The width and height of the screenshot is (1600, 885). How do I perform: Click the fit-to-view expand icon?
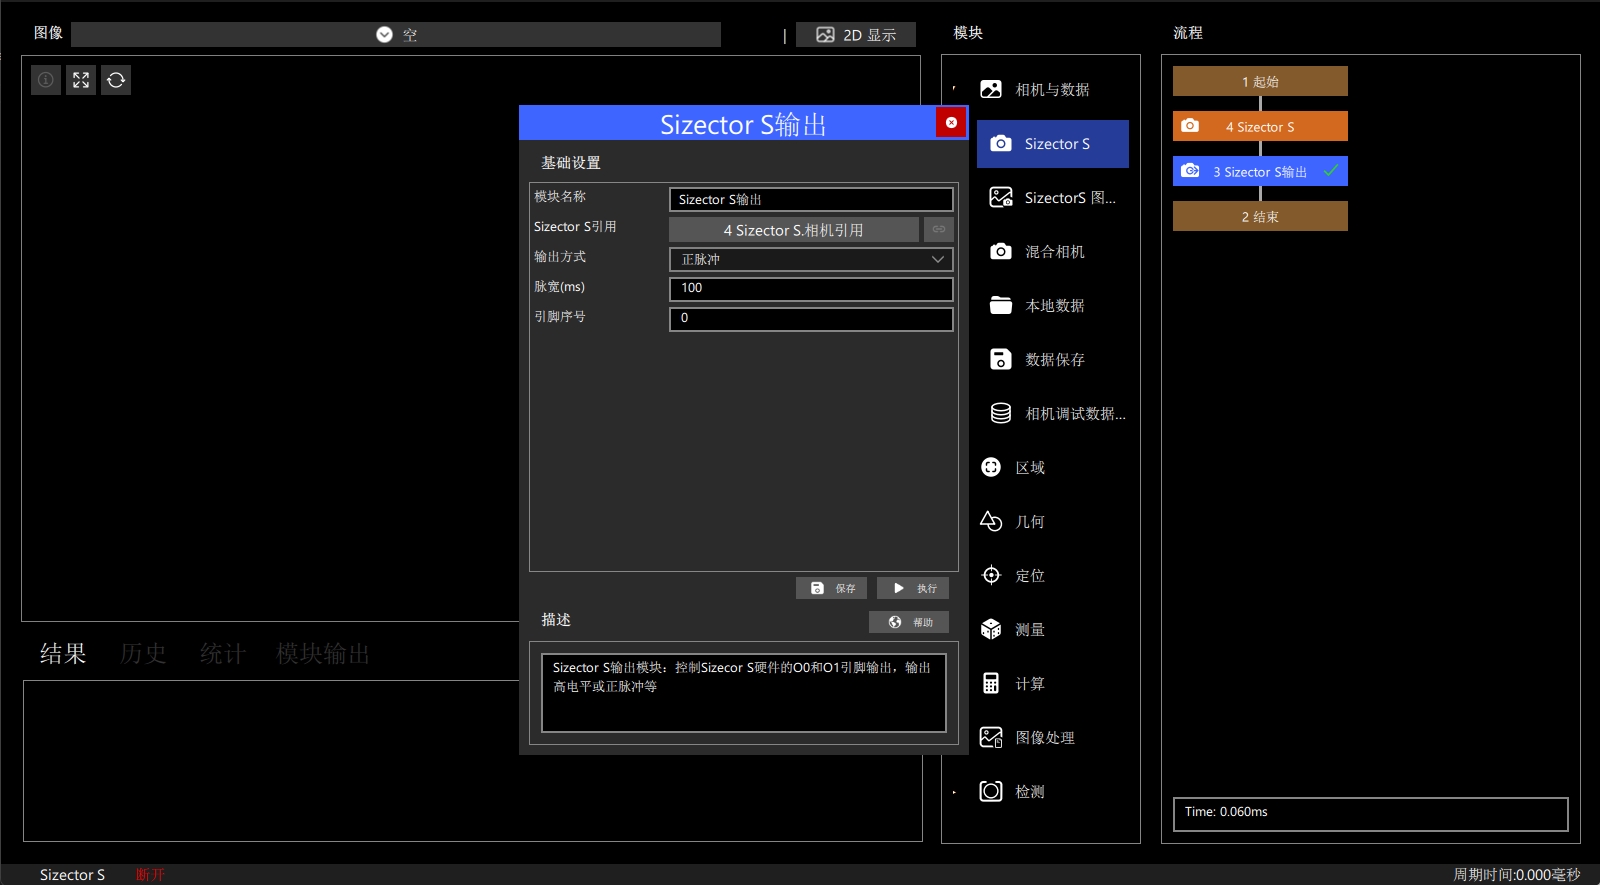click(81, 80)
